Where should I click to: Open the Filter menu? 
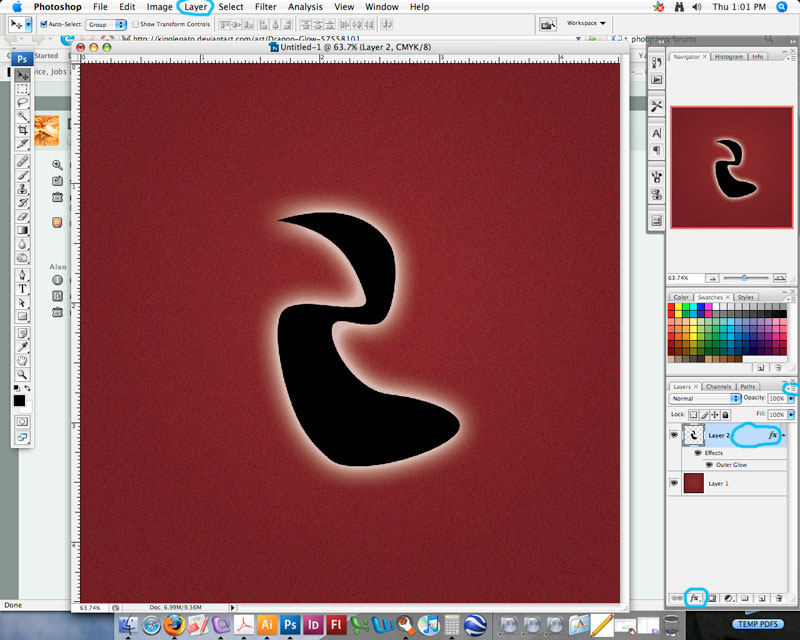point(265,7)
